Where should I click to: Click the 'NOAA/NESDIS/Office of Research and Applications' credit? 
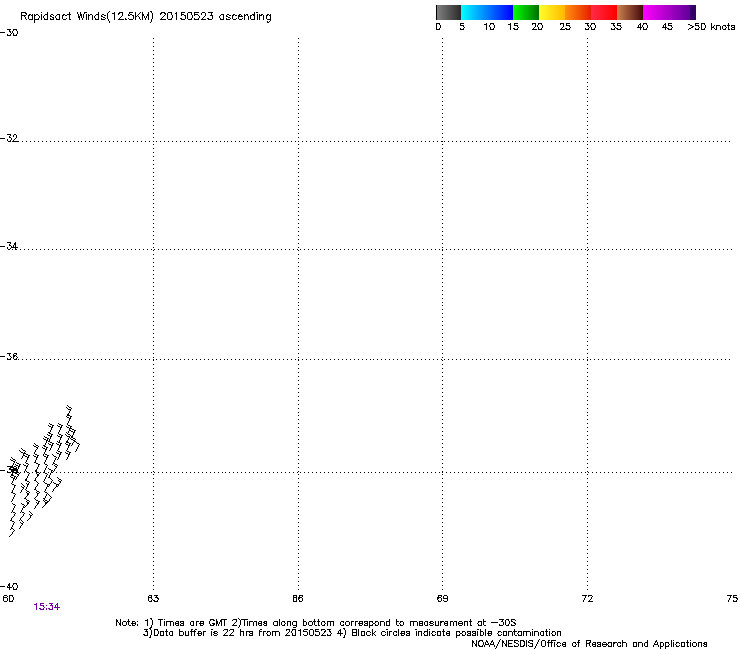[589, 644]
